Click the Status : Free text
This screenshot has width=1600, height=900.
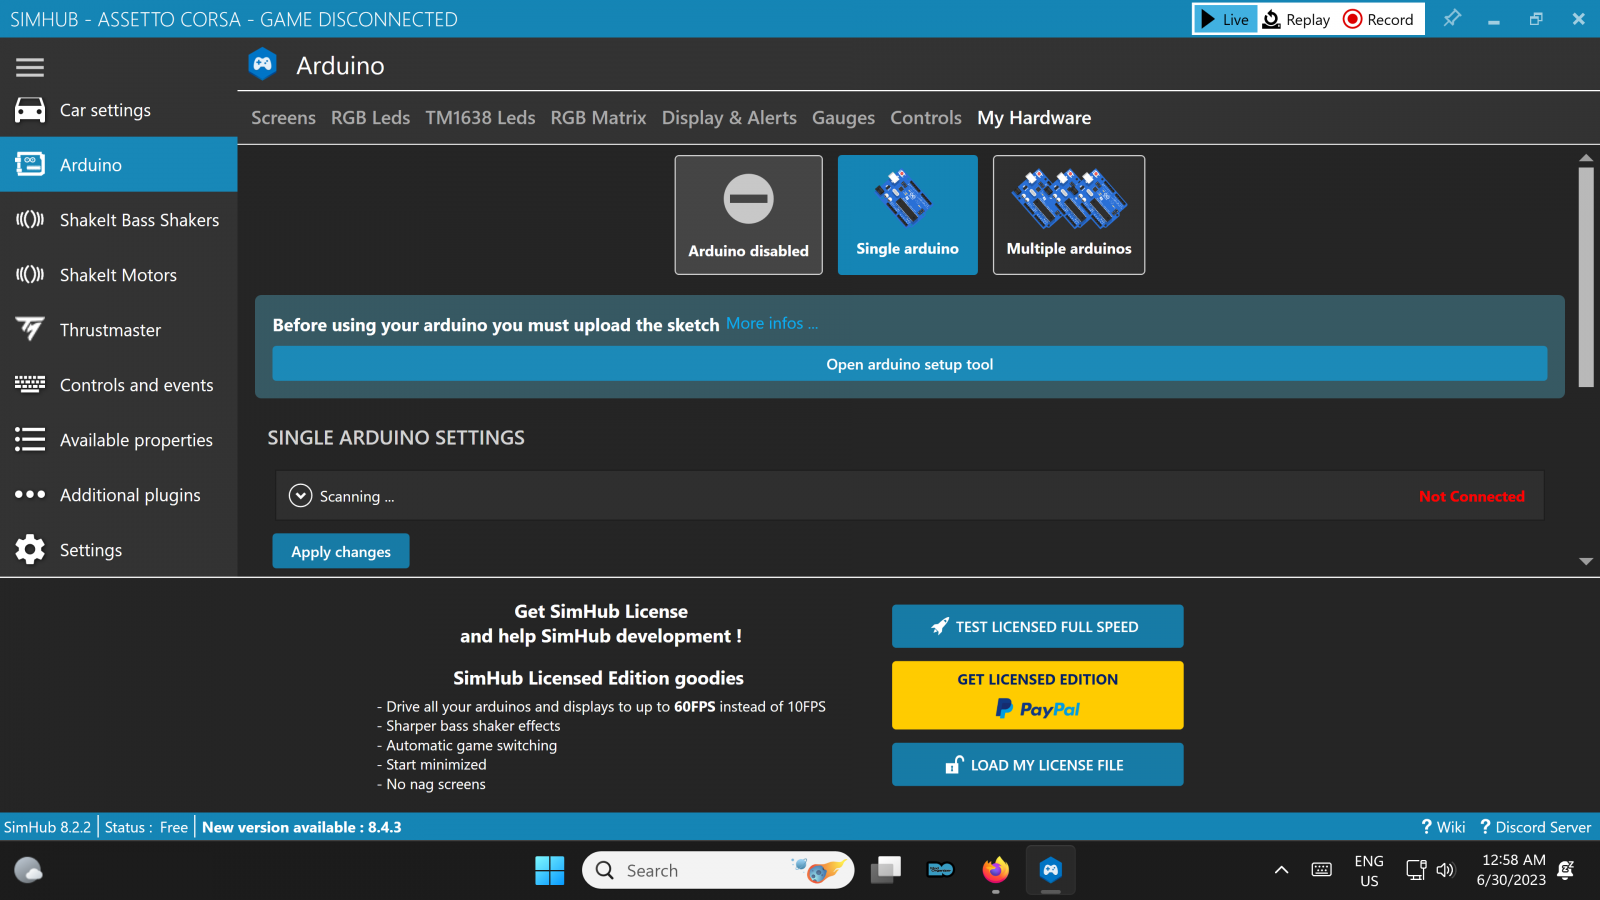pyautogui.click(x=146, y=827)
